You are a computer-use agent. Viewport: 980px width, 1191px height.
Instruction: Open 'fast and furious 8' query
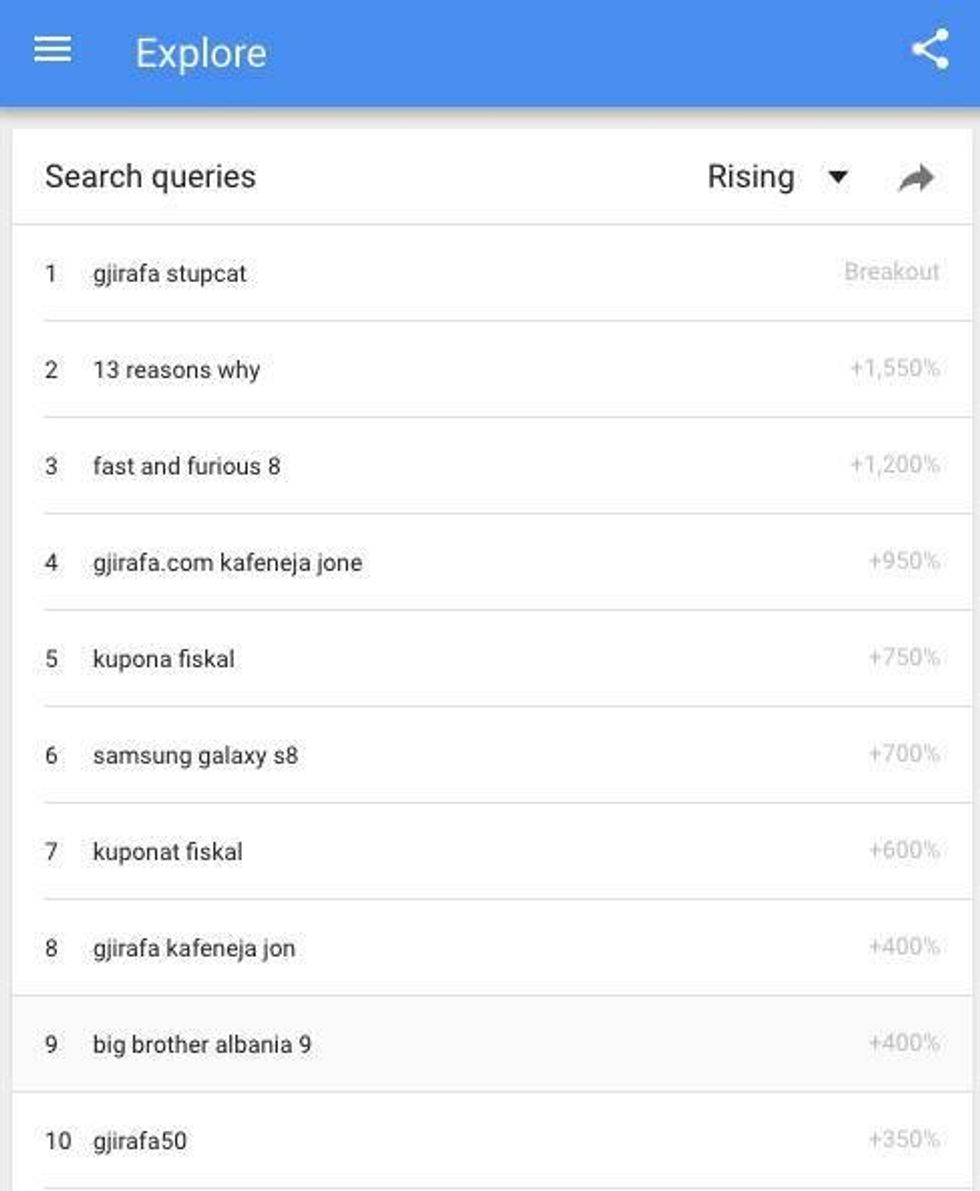[186, 466]
